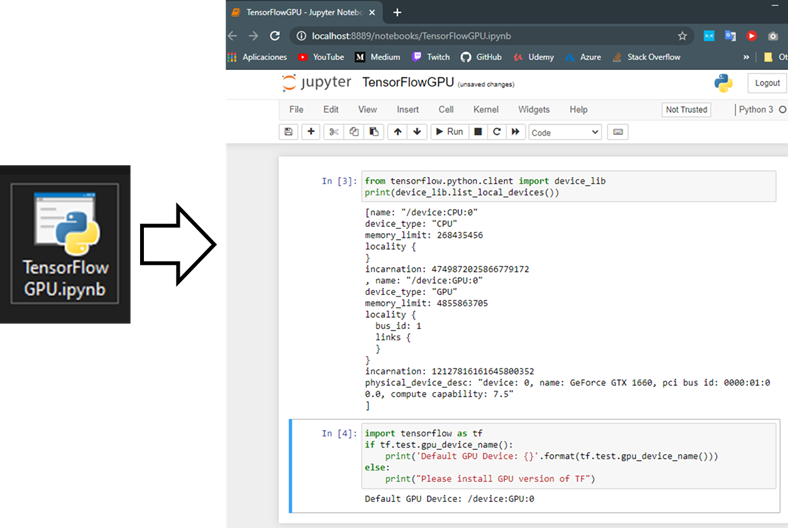
Task: Click the red play-button extension icon
Action: click(x=751, y=36)
